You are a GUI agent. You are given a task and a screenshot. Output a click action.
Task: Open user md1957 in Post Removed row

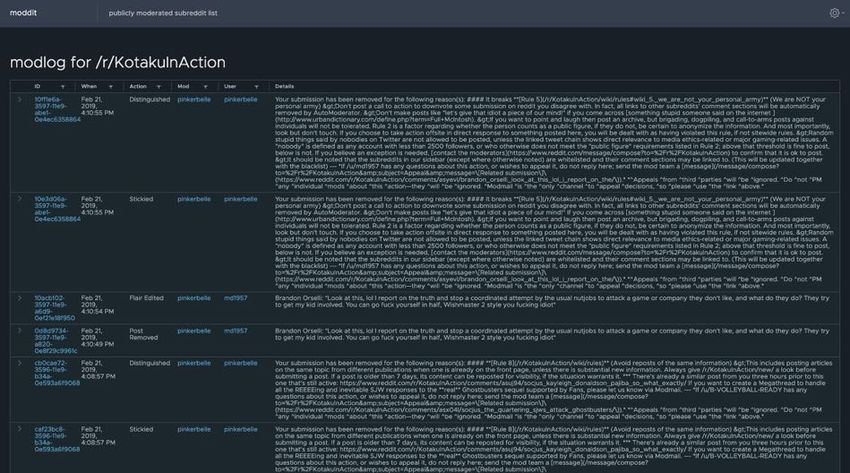pyautogui.click(x=235, y=331)
